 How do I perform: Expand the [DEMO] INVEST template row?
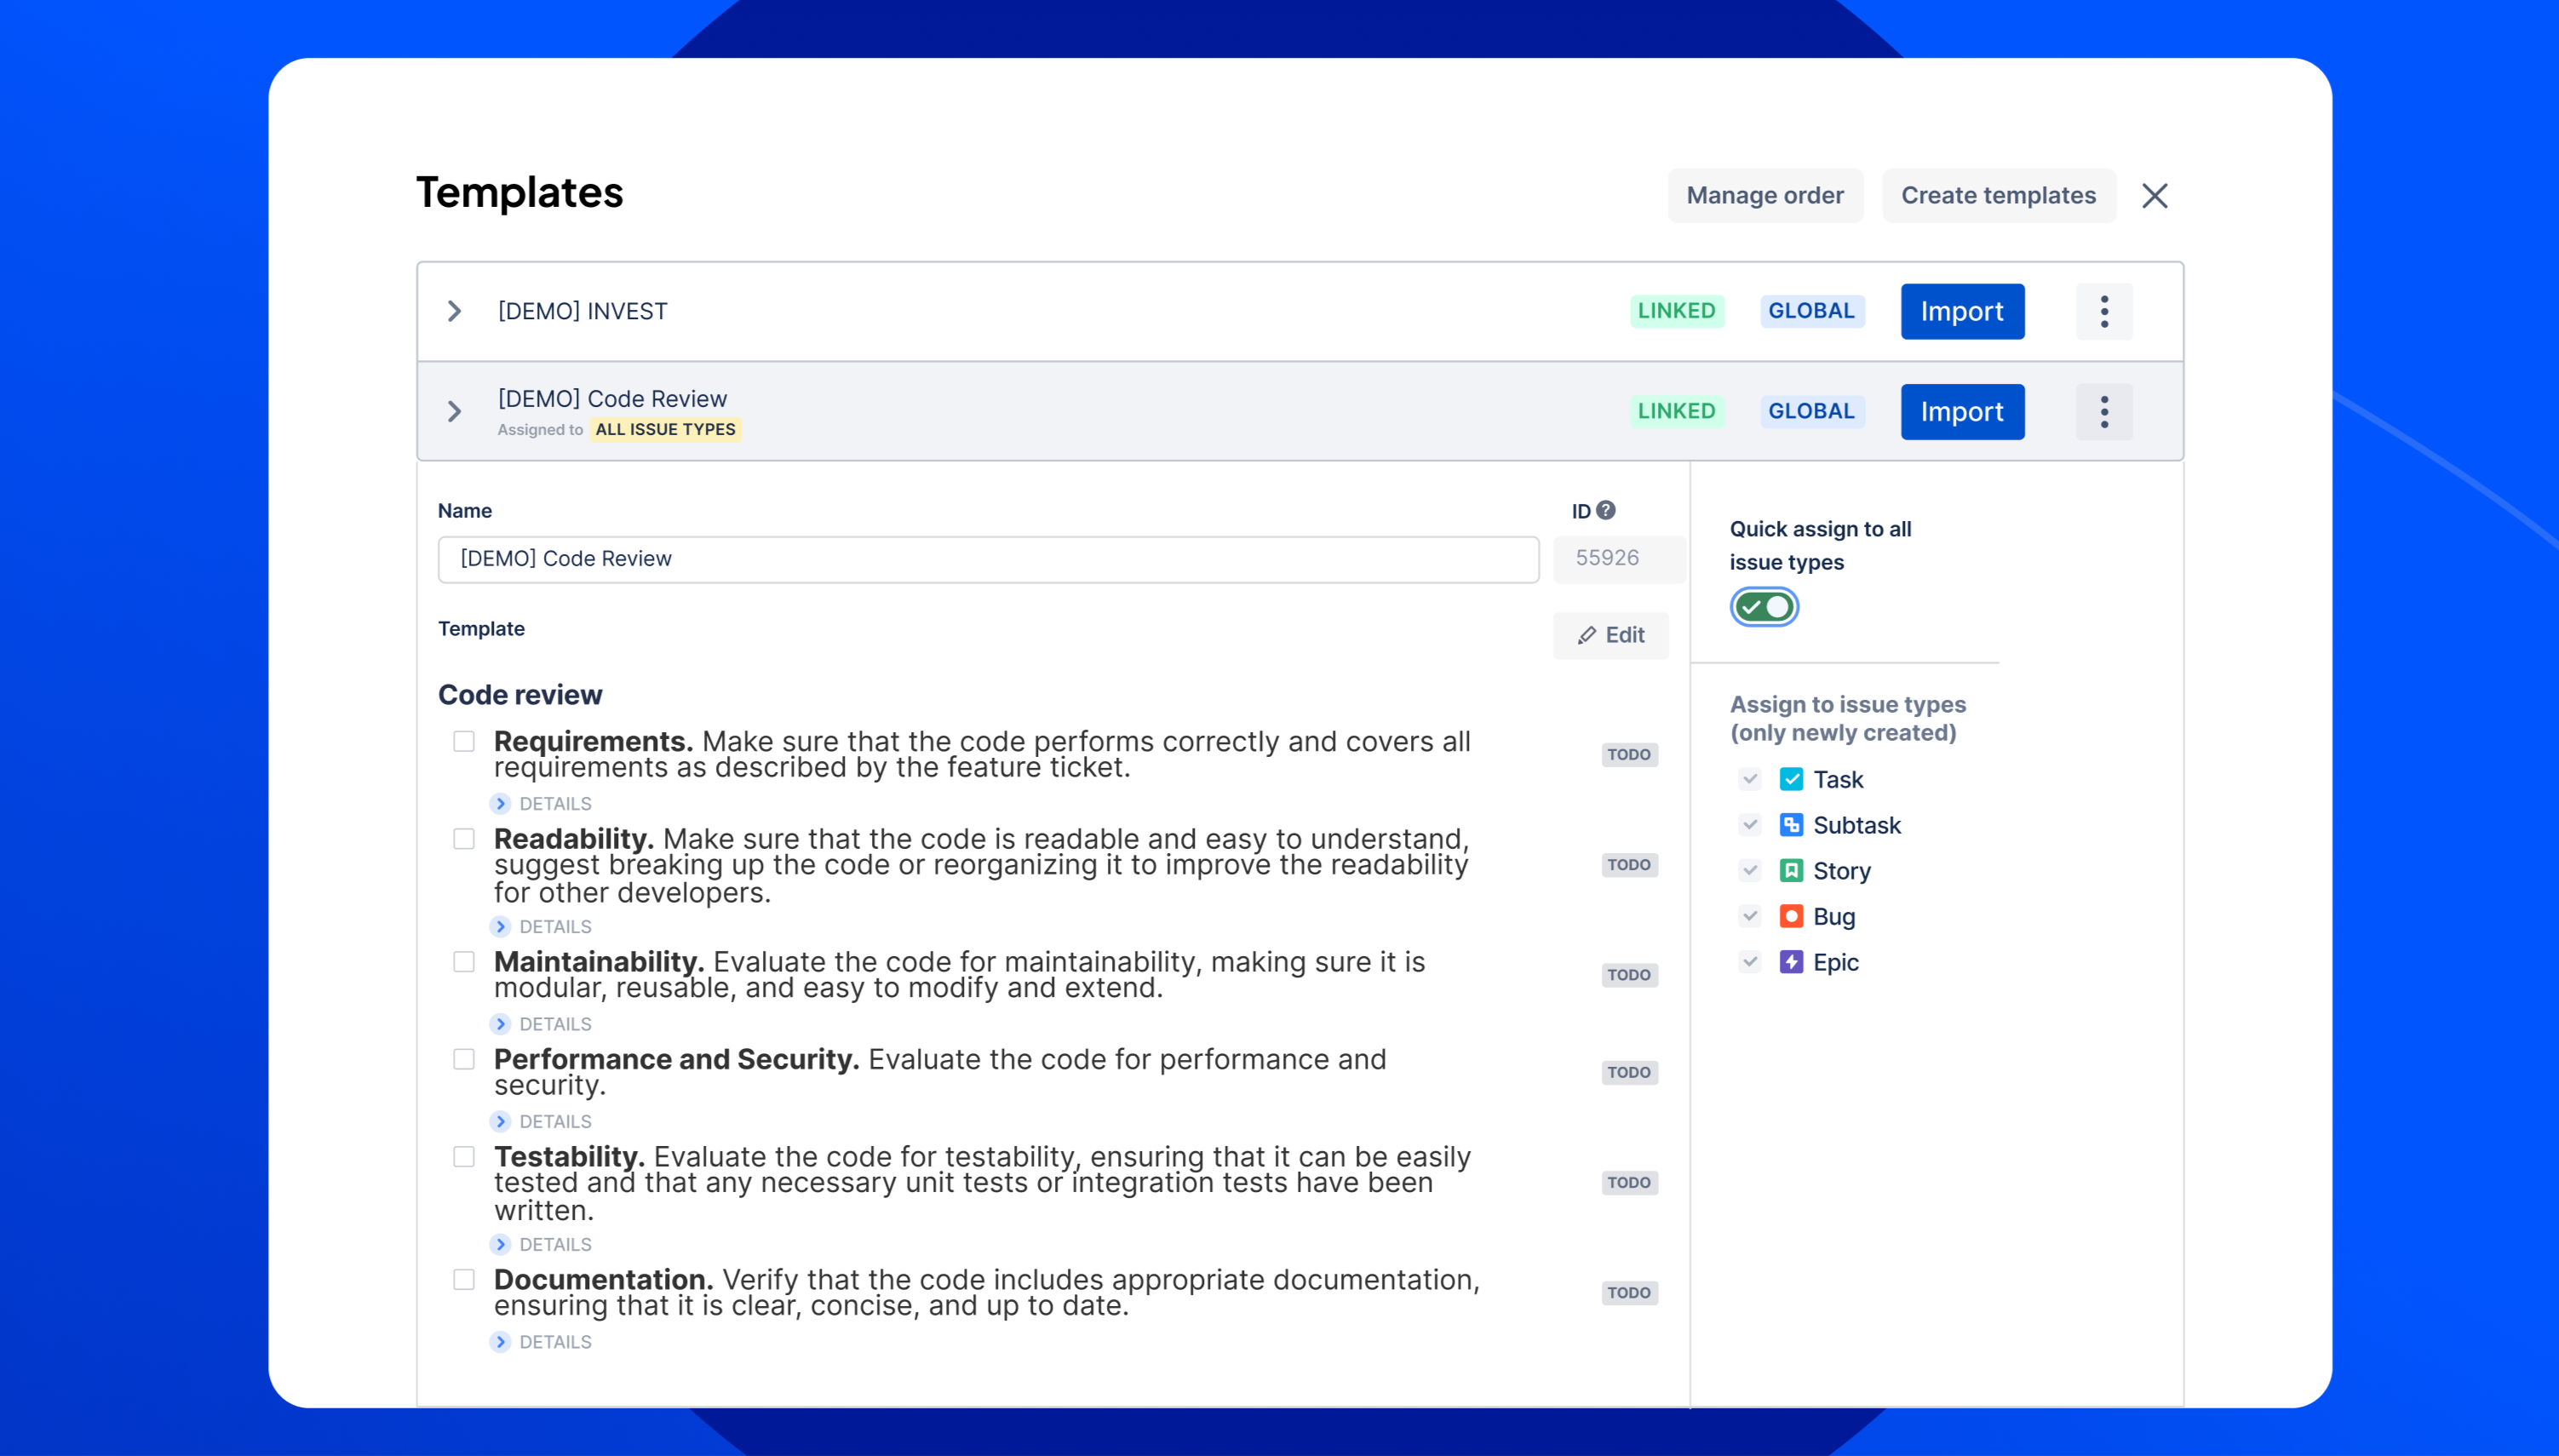[x=454, y=311]
